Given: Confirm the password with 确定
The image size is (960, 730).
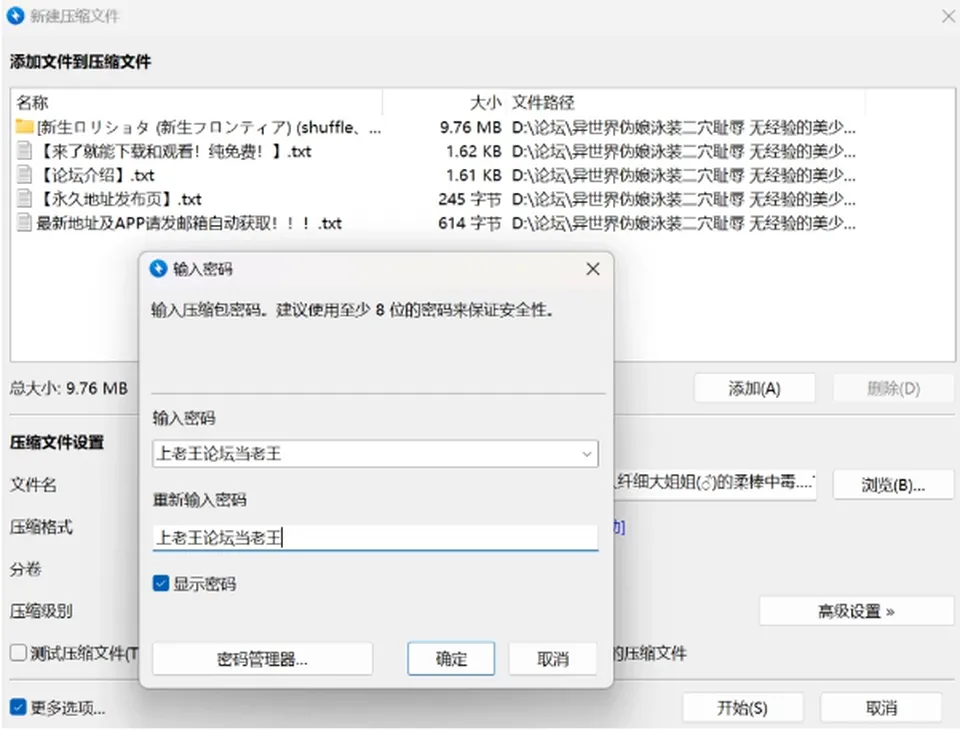Looking at the screenshot, I should pyautogui.click(x=451, y=659).
